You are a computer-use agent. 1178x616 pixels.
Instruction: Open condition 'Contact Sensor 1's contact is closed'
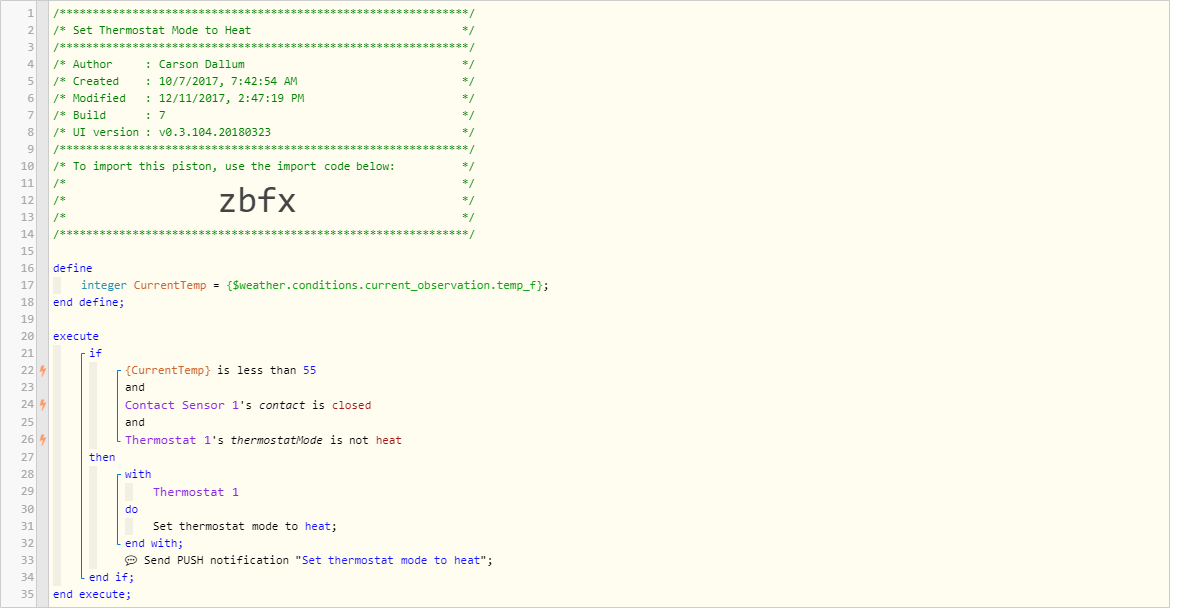point(248,405)
